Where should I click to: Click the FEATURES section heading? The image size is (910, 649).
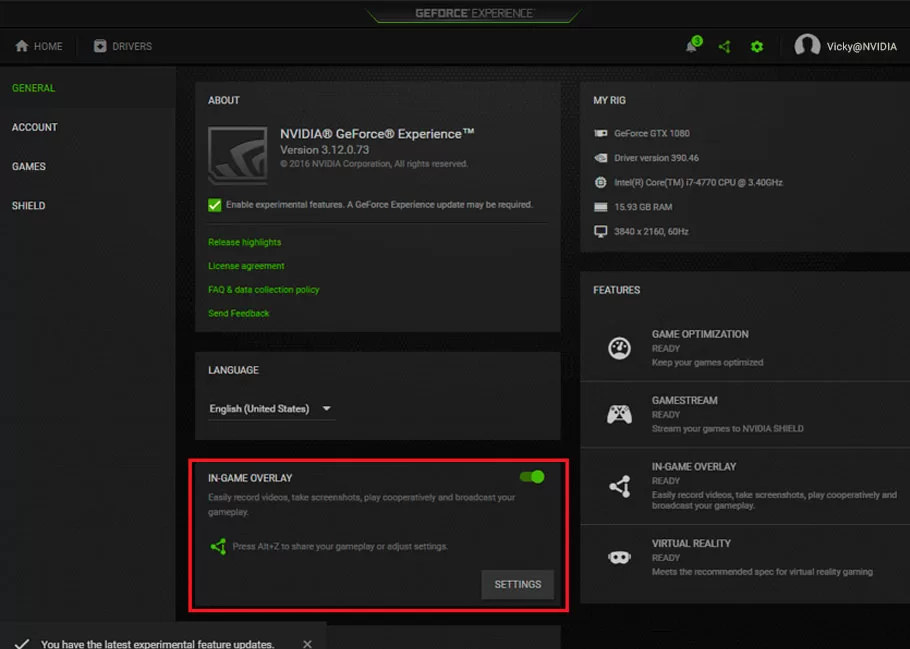tap(616, 290)
